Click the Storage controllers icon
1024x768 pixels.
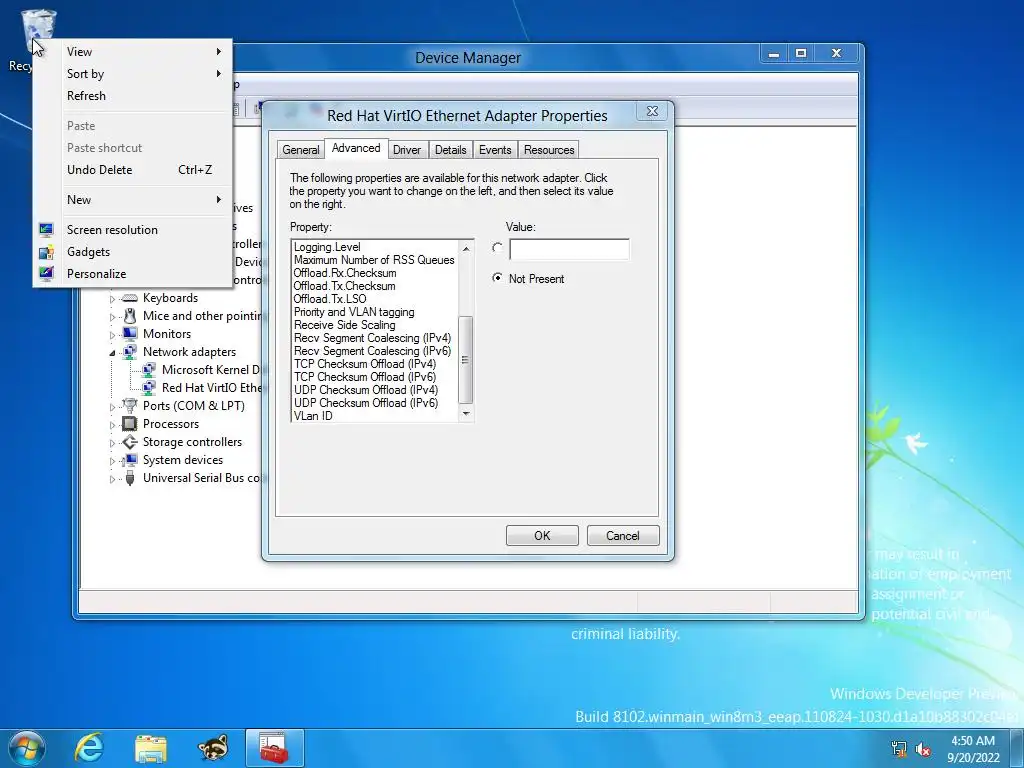pos(130,442)
